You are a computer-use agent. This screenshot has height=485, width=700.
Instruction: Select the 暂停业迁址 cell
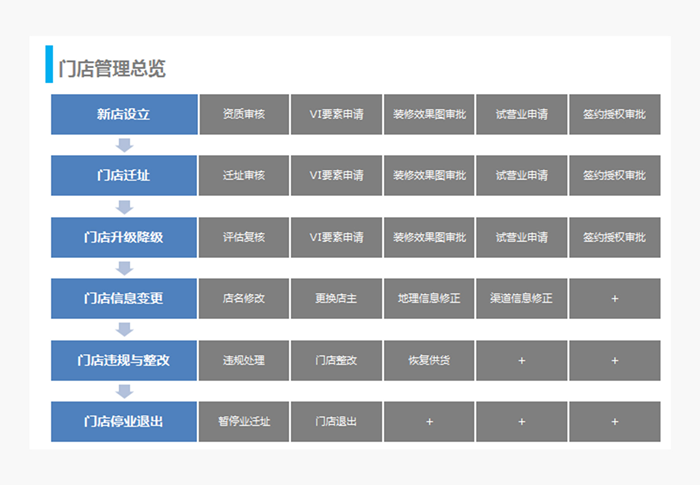click(x=244, y=422)
